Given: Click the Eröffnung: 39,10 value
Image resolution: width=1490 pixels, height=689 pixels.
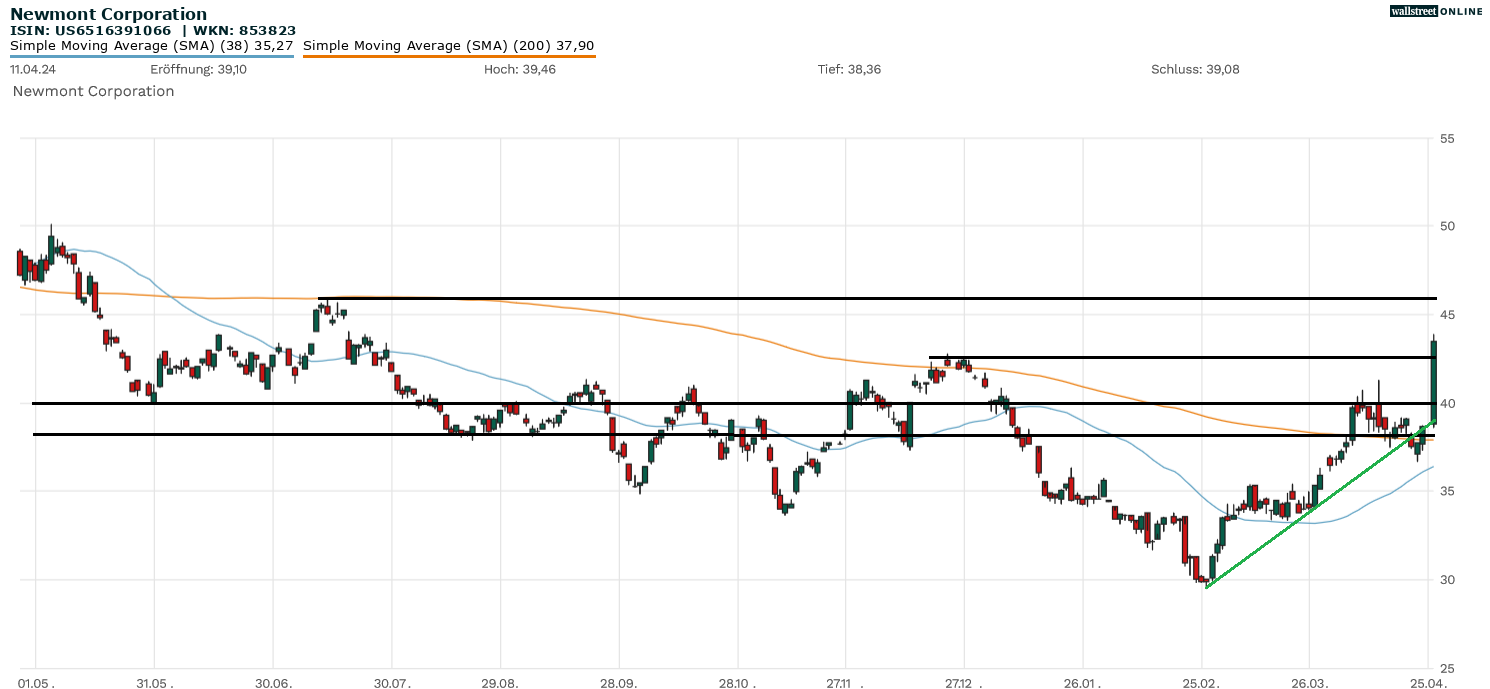Looking at the screenshot, I should click(198, 69).
